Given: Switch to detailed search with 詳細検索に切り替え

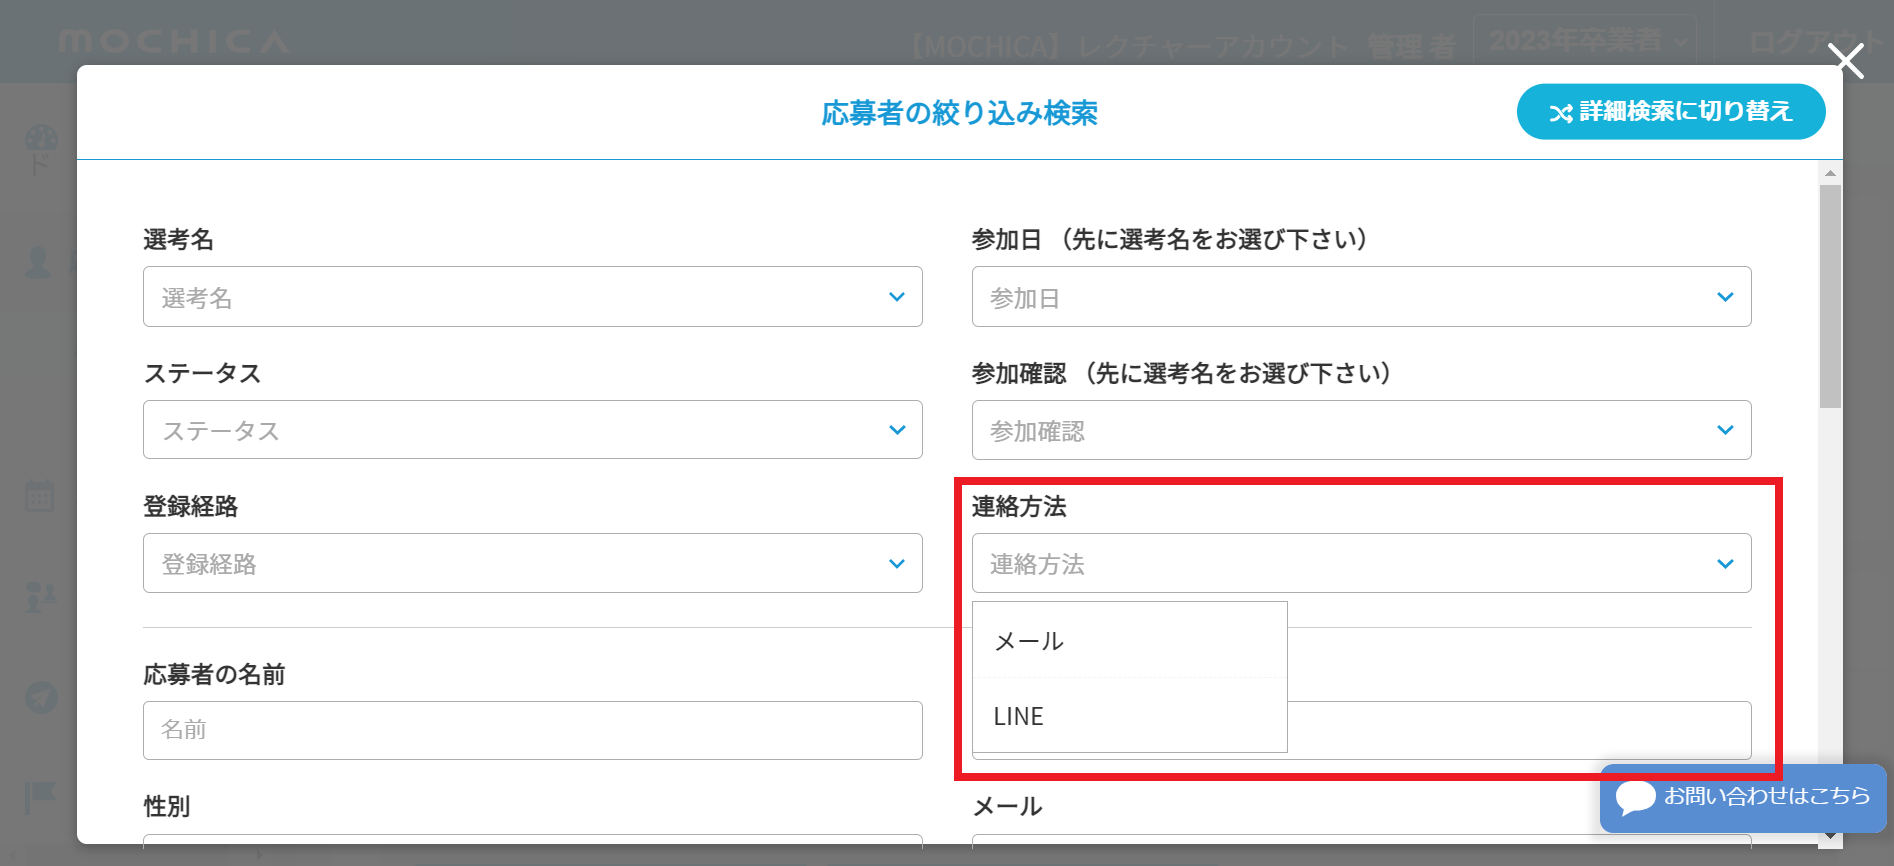Looking at the screenshot, I should pos(1670,112).
